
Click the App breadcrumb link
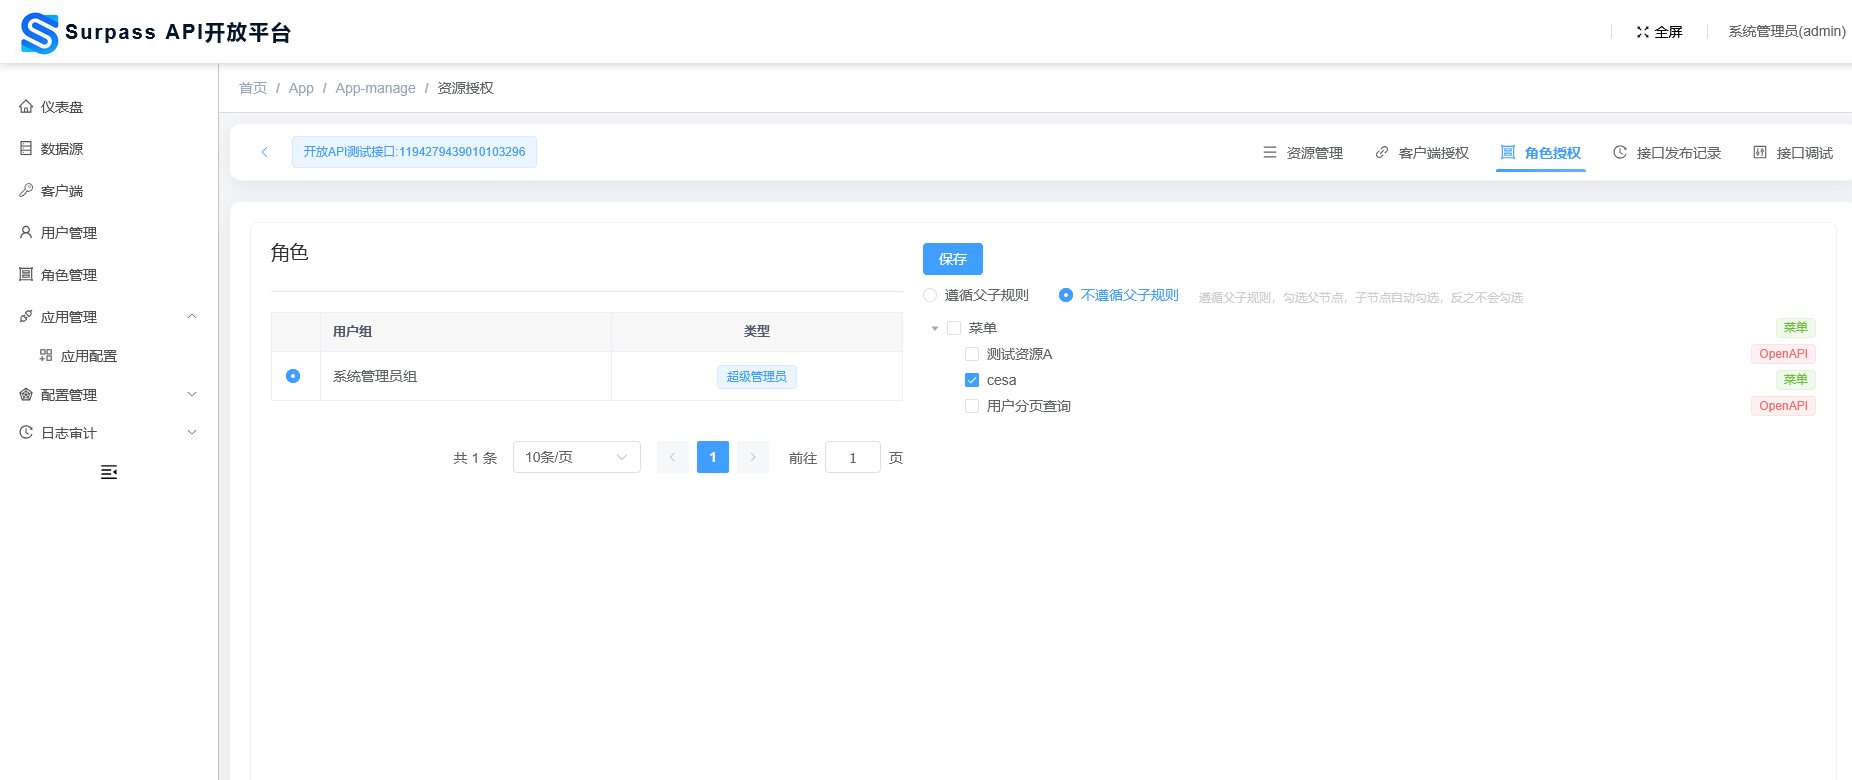pyautogui.click(x=301, y=88)
